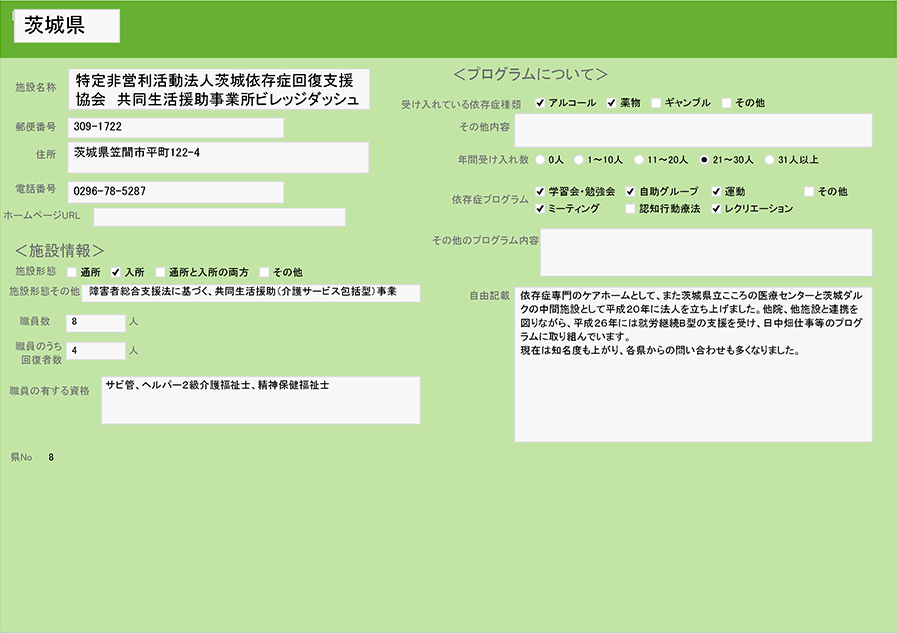Viewport: 897px width, 634px height.
Task: Uncheck the レクリエーション checkbox
Action: [716, 209]
